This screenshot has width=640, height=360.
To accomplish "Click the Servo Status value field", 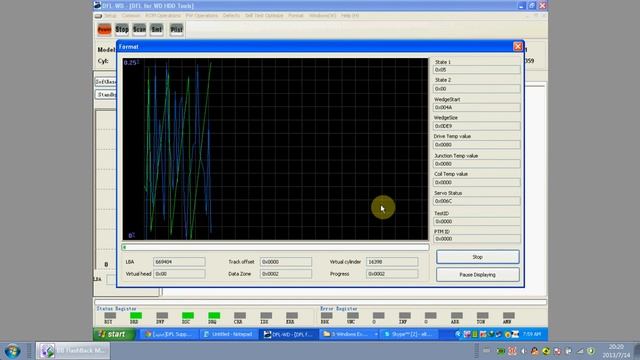I will (x=476, y=201).
